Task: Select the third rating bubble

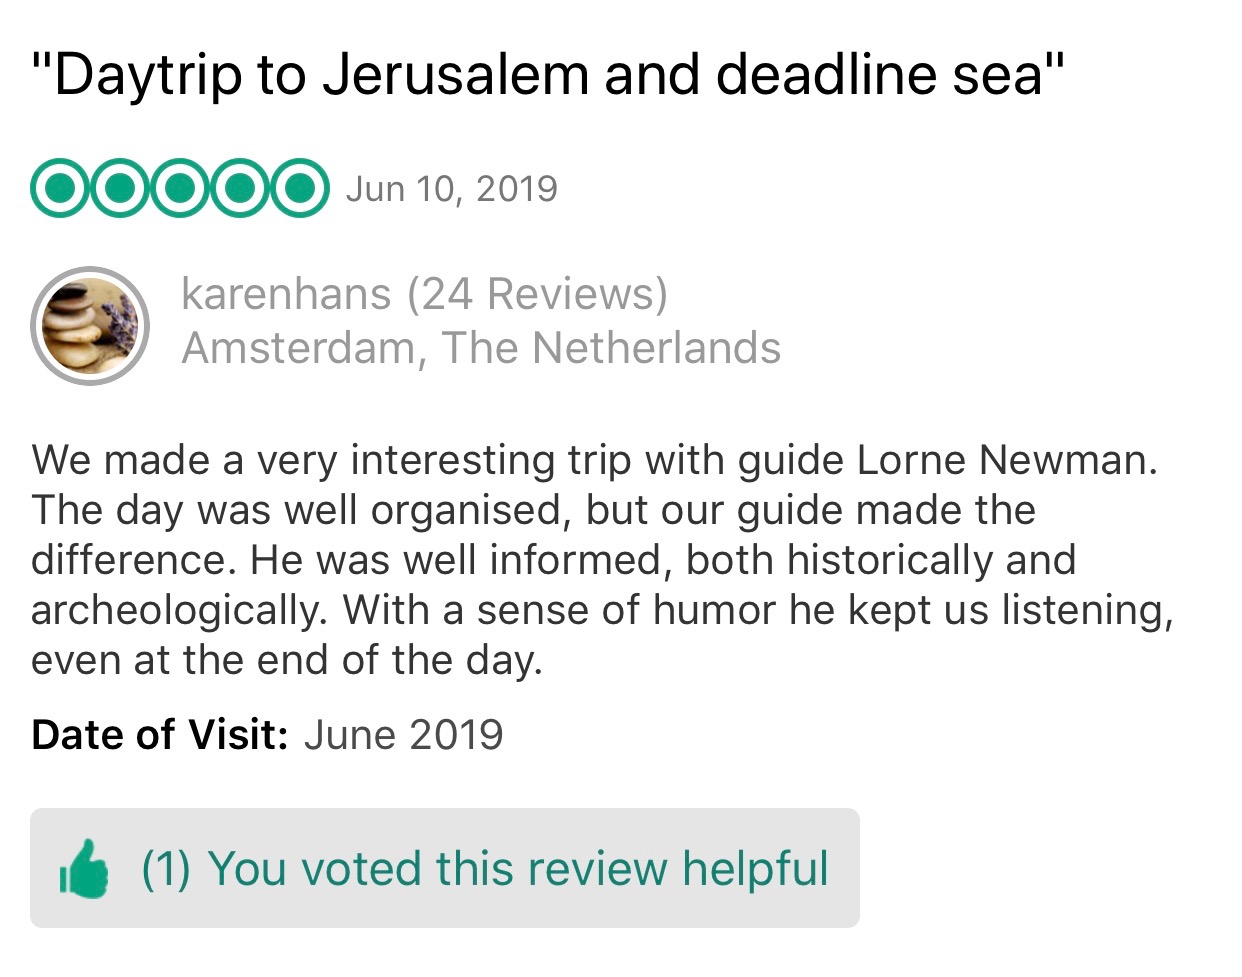Action: click(180, 188)
